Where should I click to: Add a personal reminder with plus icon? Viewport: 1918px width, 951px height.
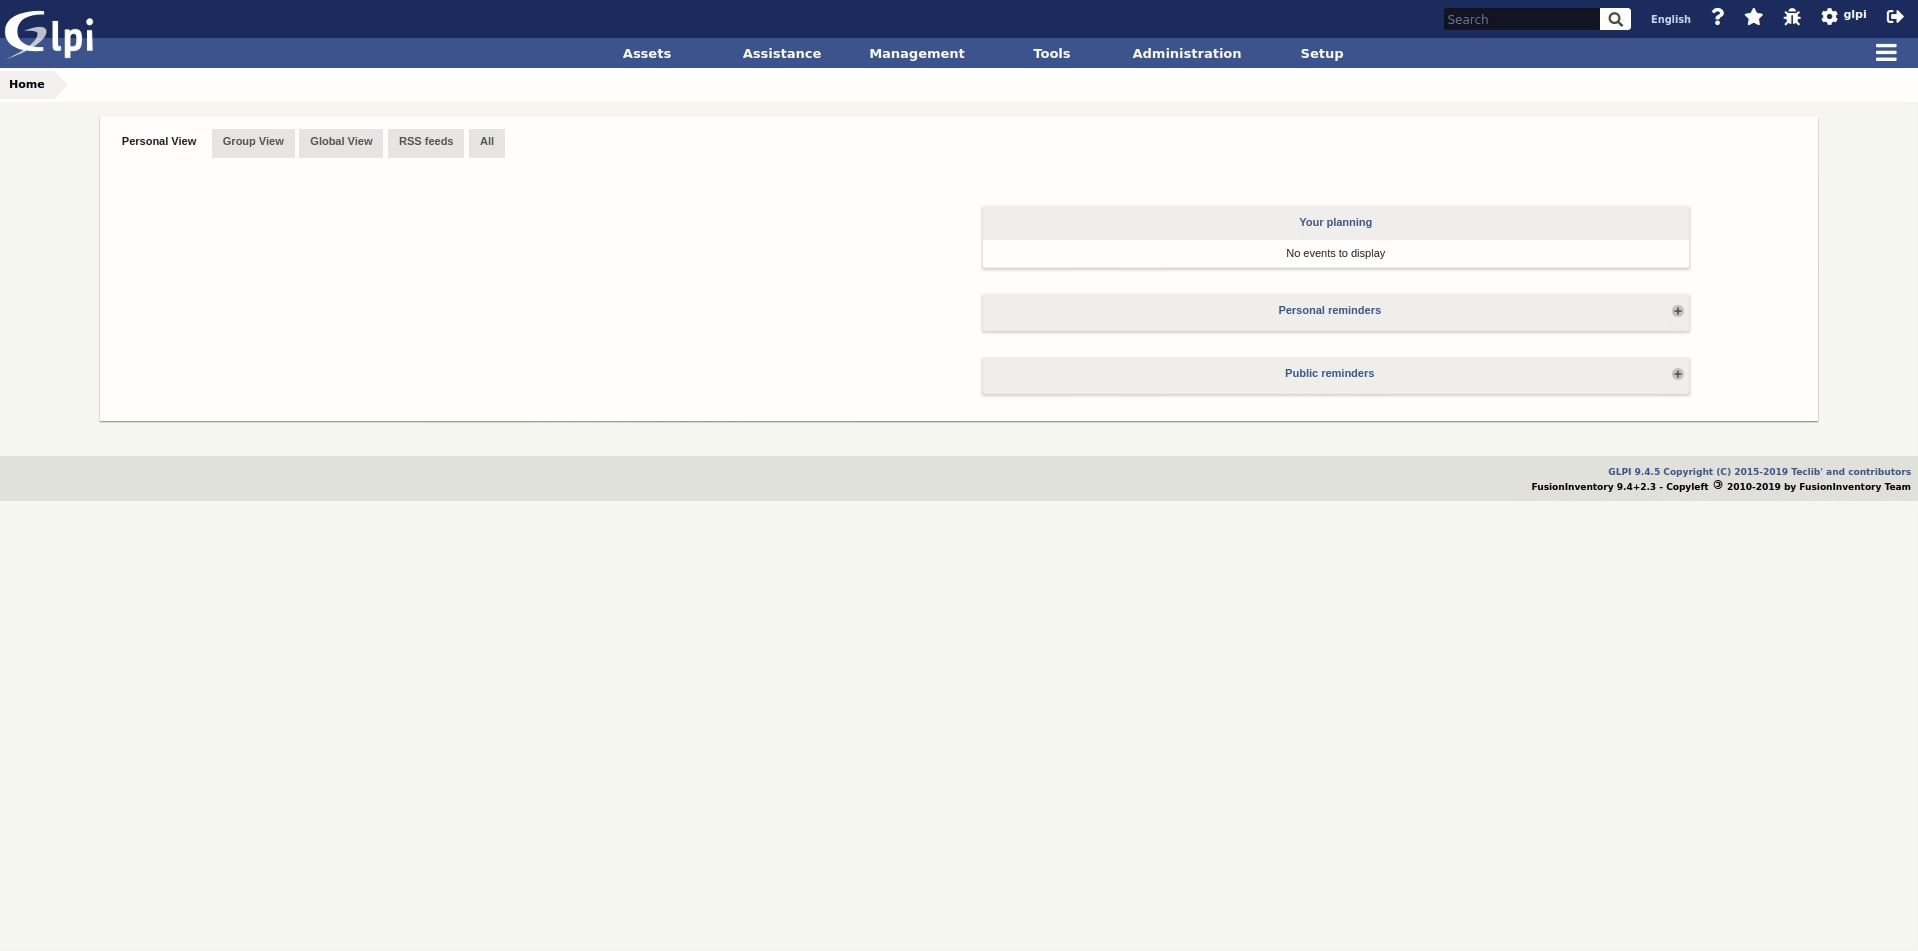click(1677, 311)
